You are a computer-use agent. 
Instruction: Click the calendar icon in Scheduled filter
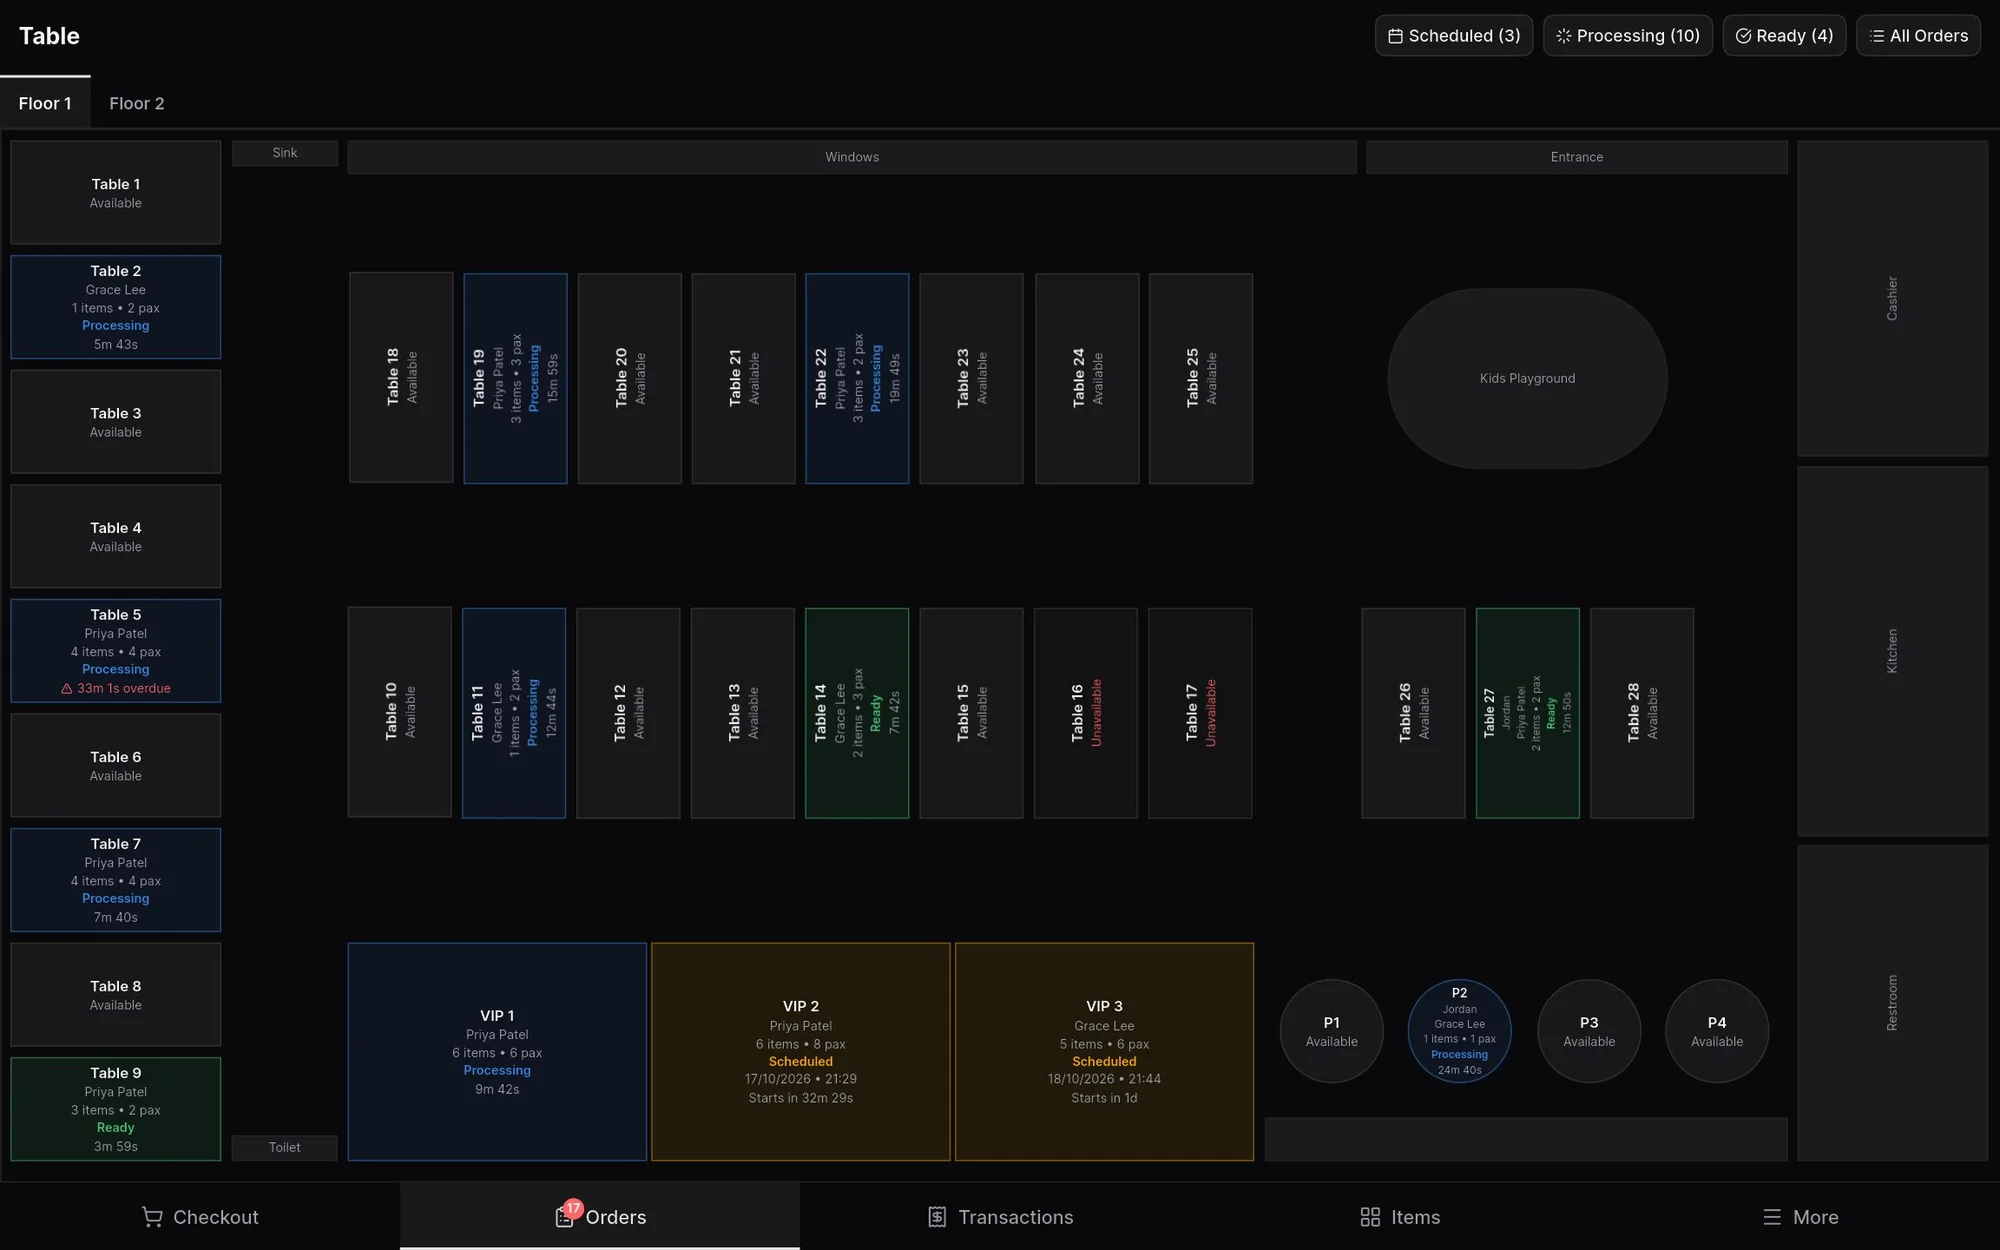coord(1395,36)
